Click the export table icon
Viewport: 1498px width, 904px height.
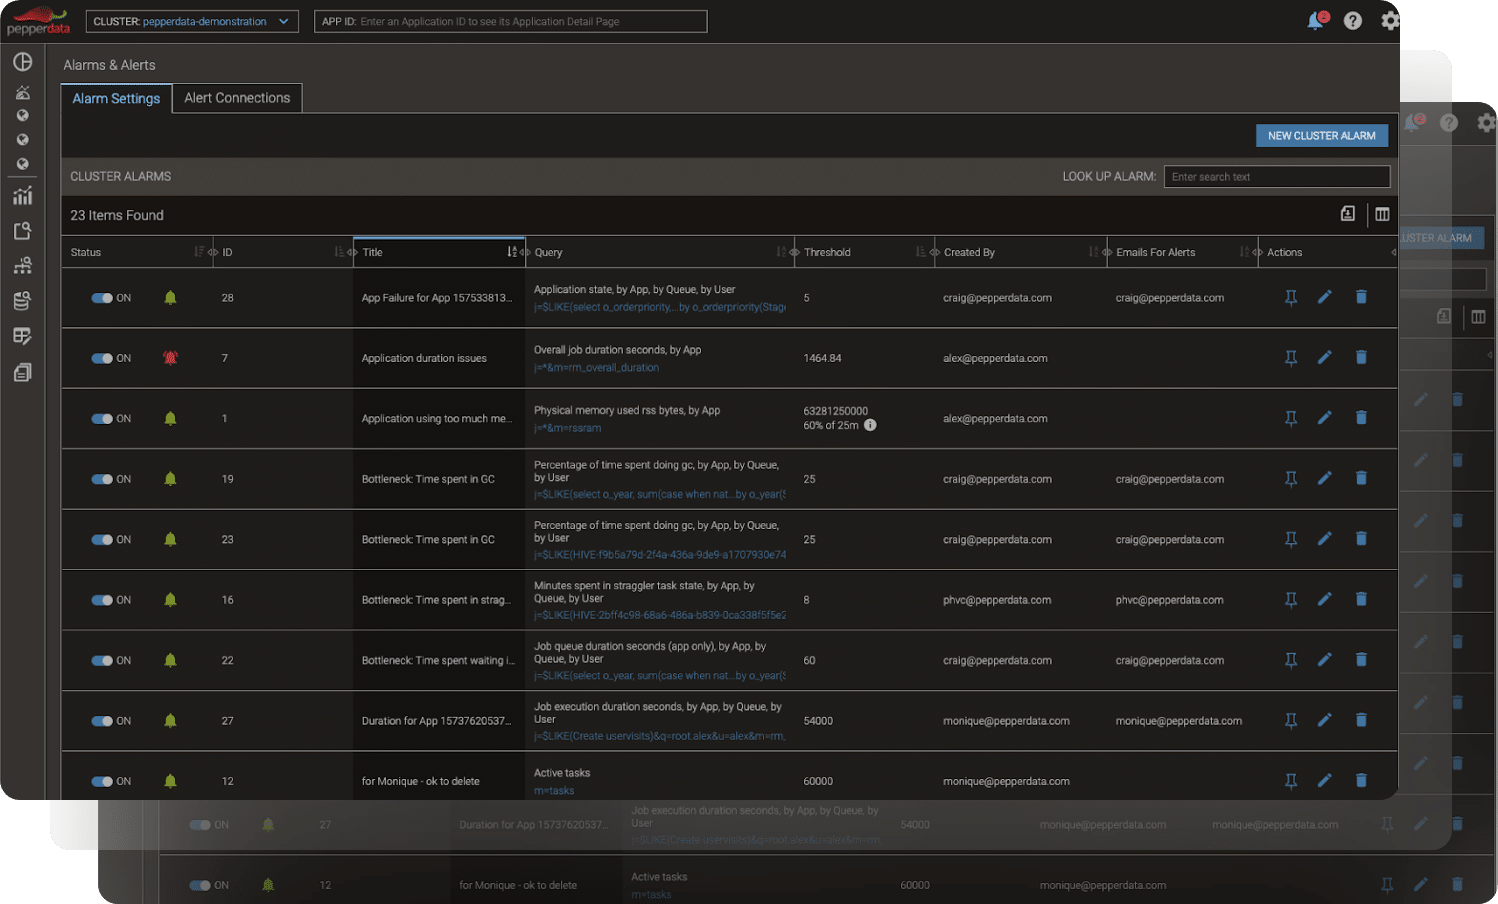tap(1348, 214)
